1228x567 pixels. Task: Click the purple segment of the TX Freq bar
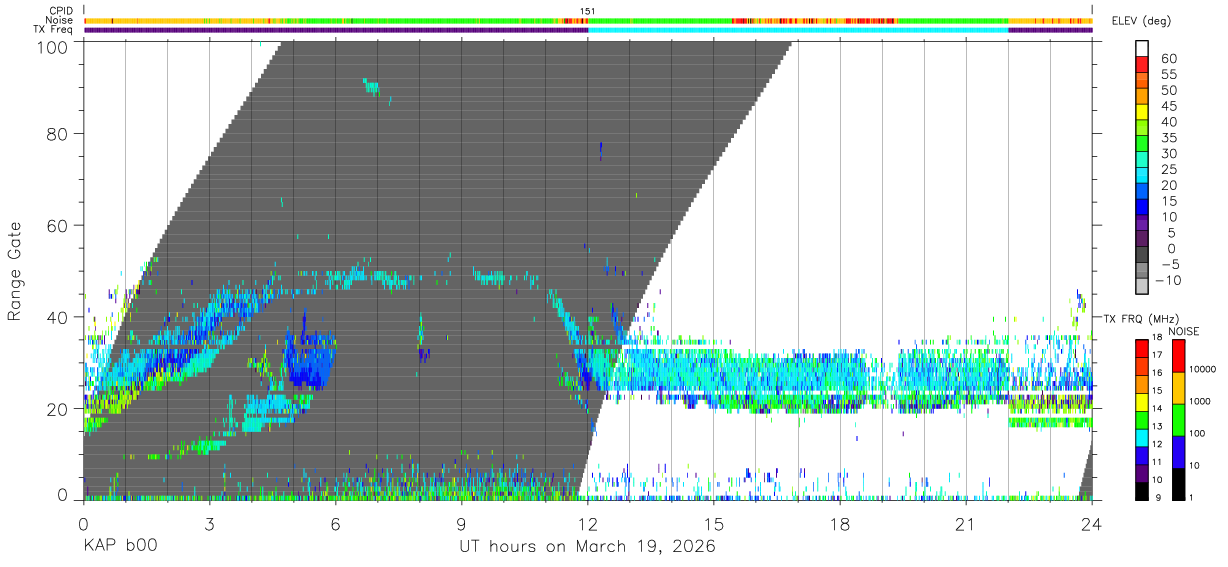click(x=335, y=30)
